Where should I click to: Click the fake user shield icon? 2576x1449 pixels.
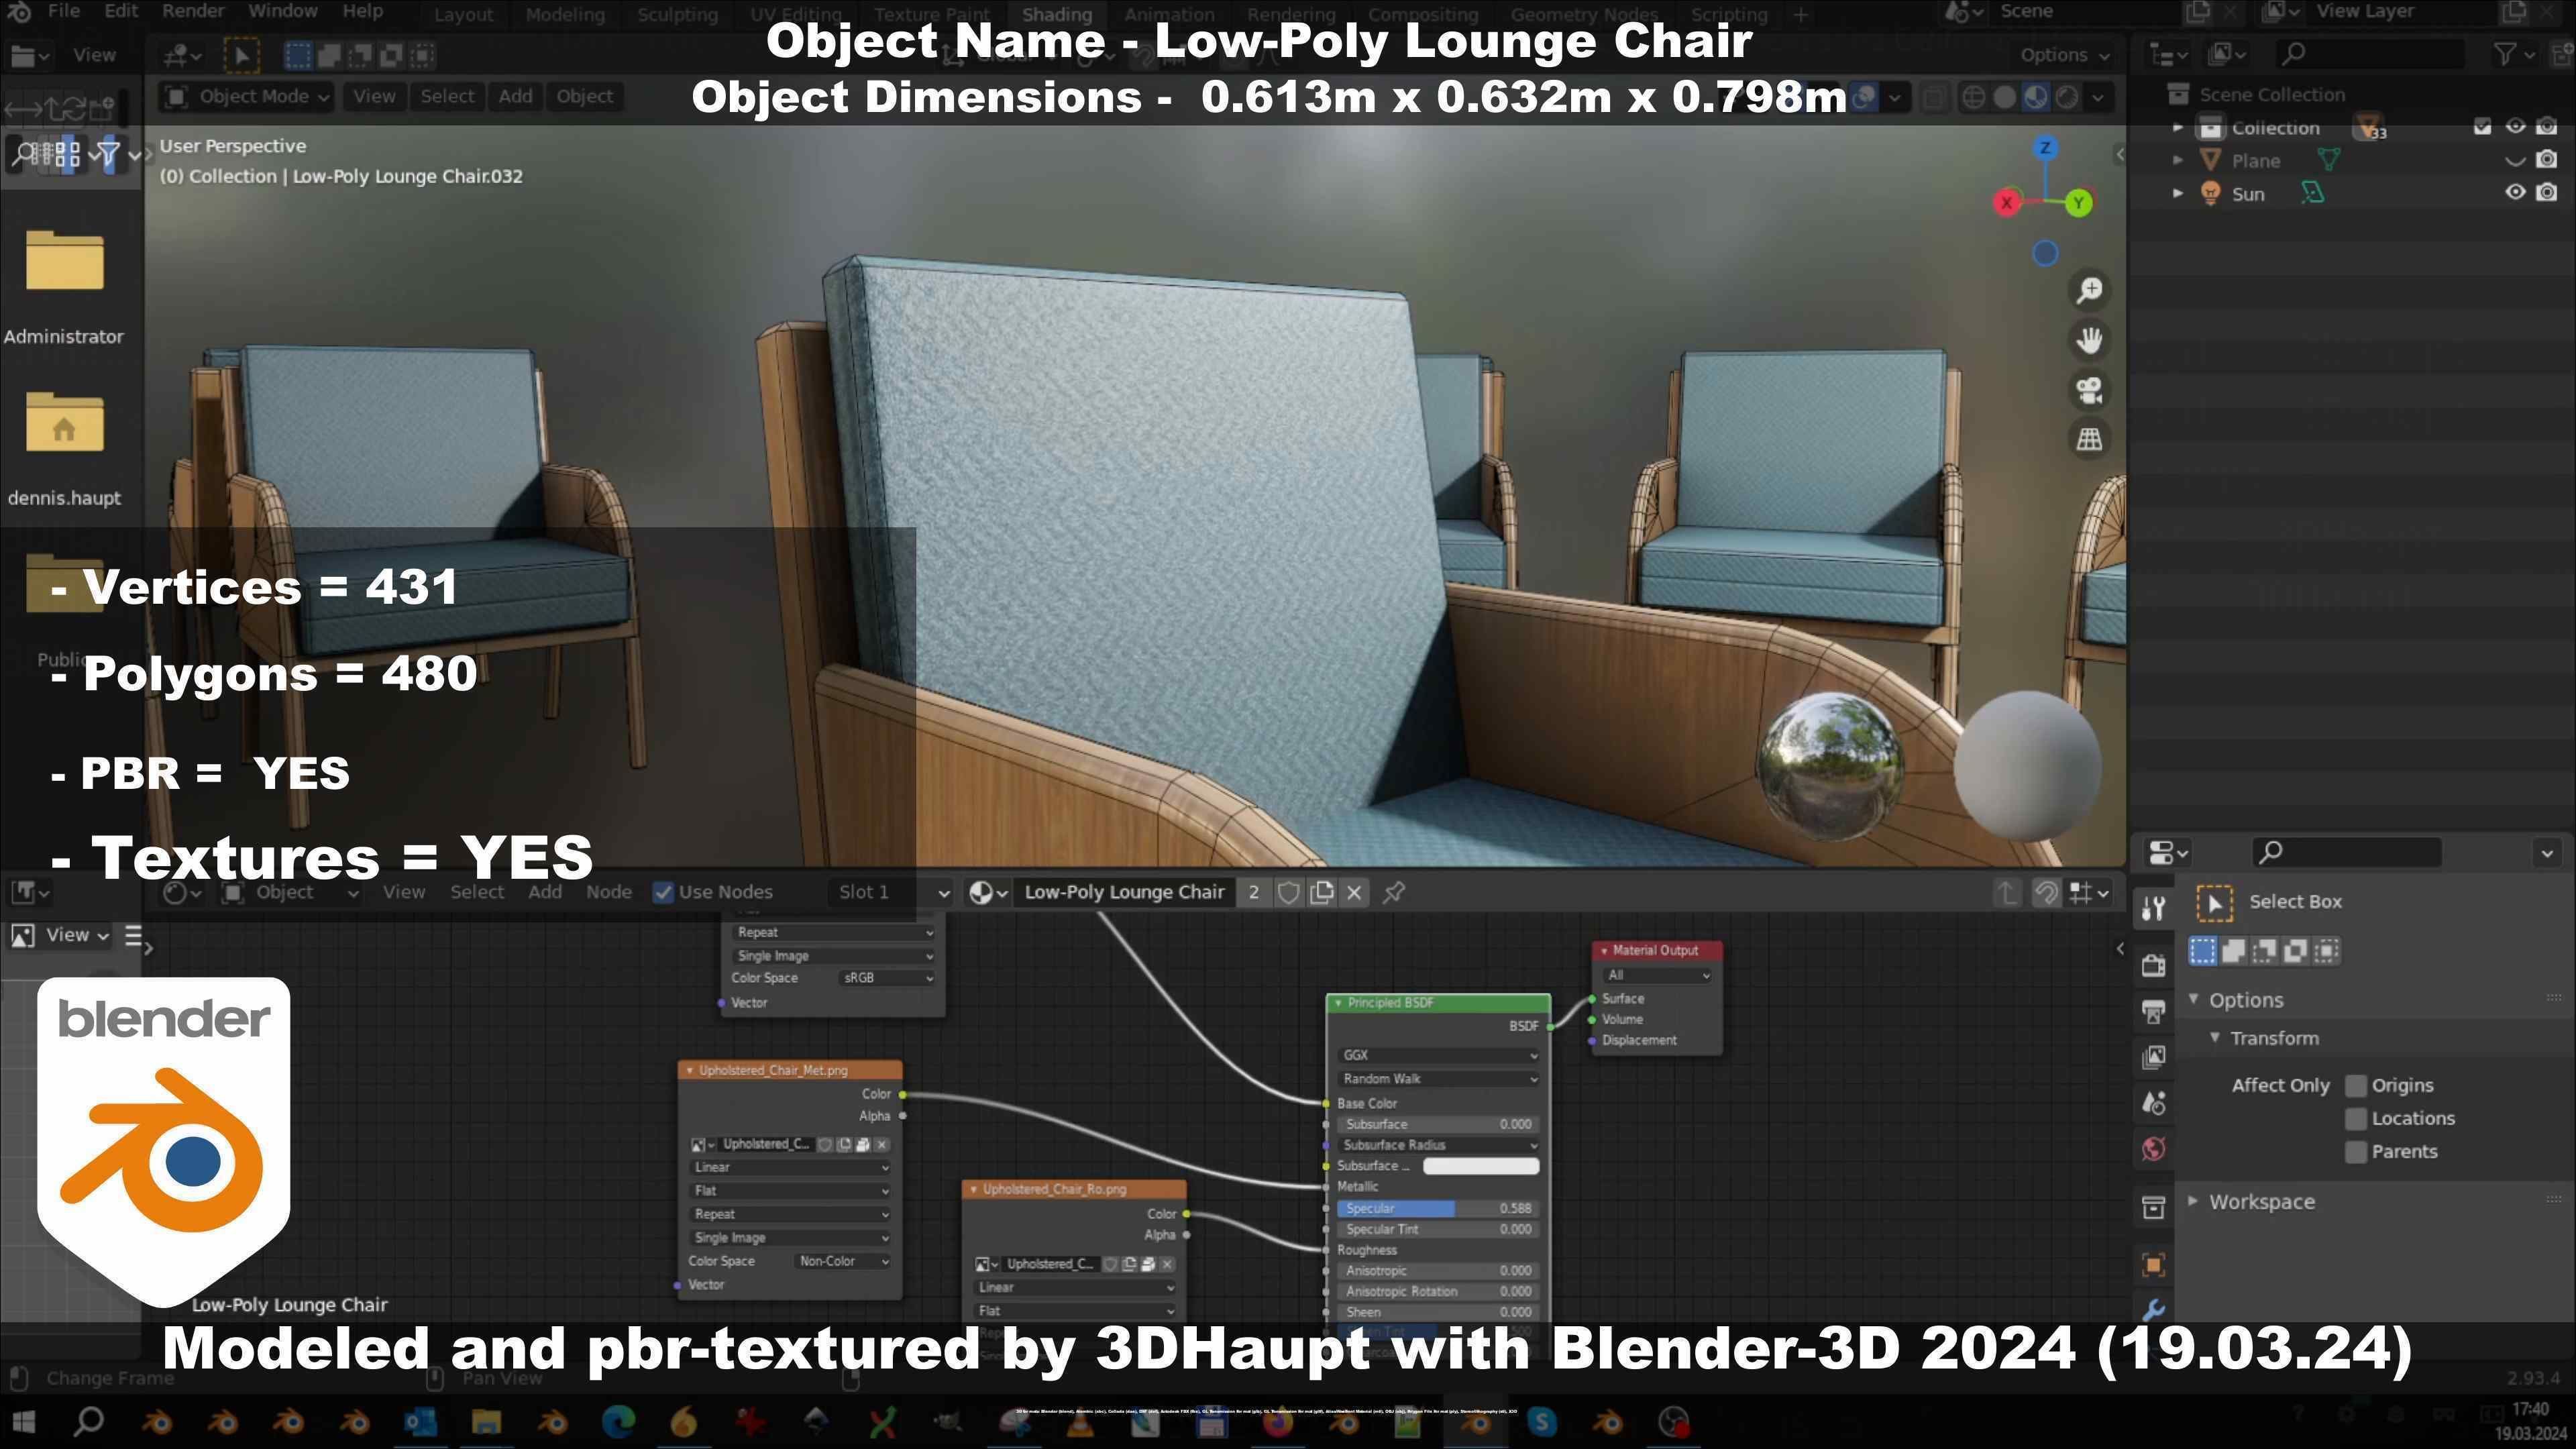(x=1288, y=892)
